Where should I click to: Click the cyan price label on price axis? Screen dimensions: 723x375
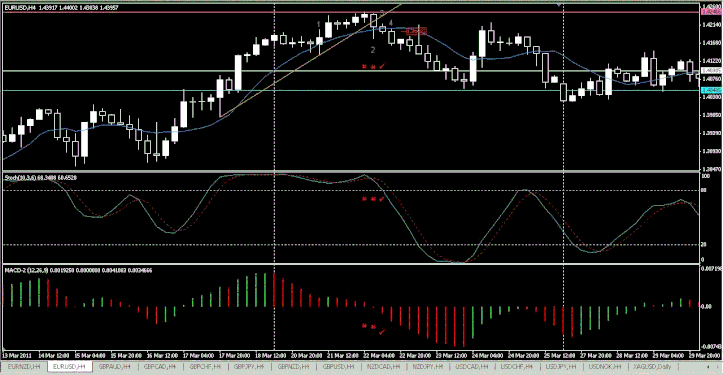711,90
